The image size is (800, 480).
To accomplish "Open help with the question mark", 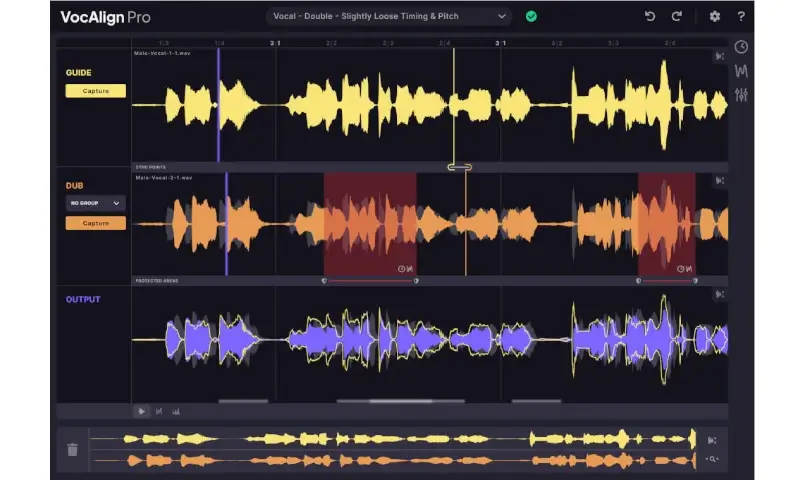I will click(x=741, y=16).
